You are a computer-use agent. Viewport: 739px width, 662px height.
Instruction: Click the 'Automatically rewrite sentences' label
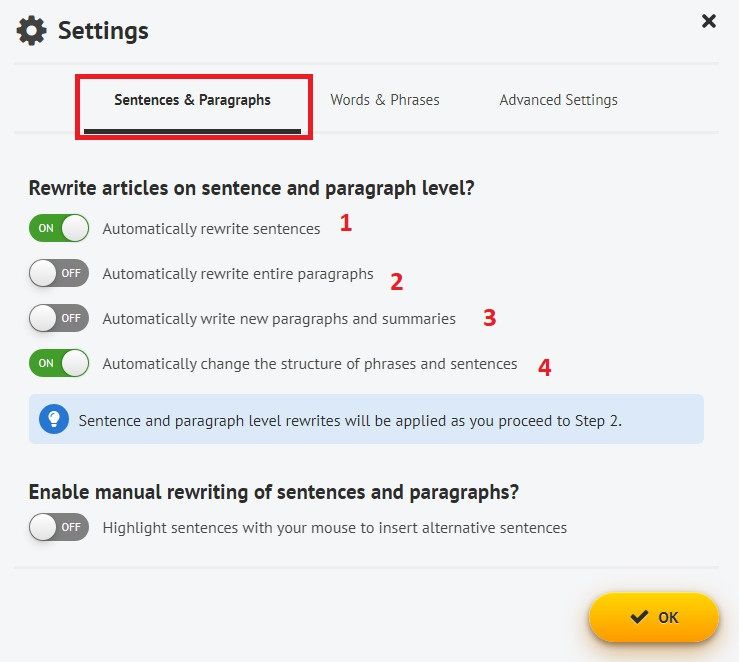pos(211,229)
